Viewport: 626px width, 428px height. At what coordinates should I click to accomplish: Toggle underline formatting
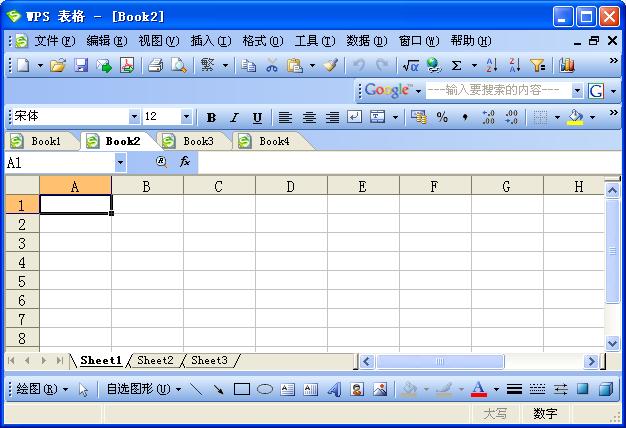pos(258,117)
